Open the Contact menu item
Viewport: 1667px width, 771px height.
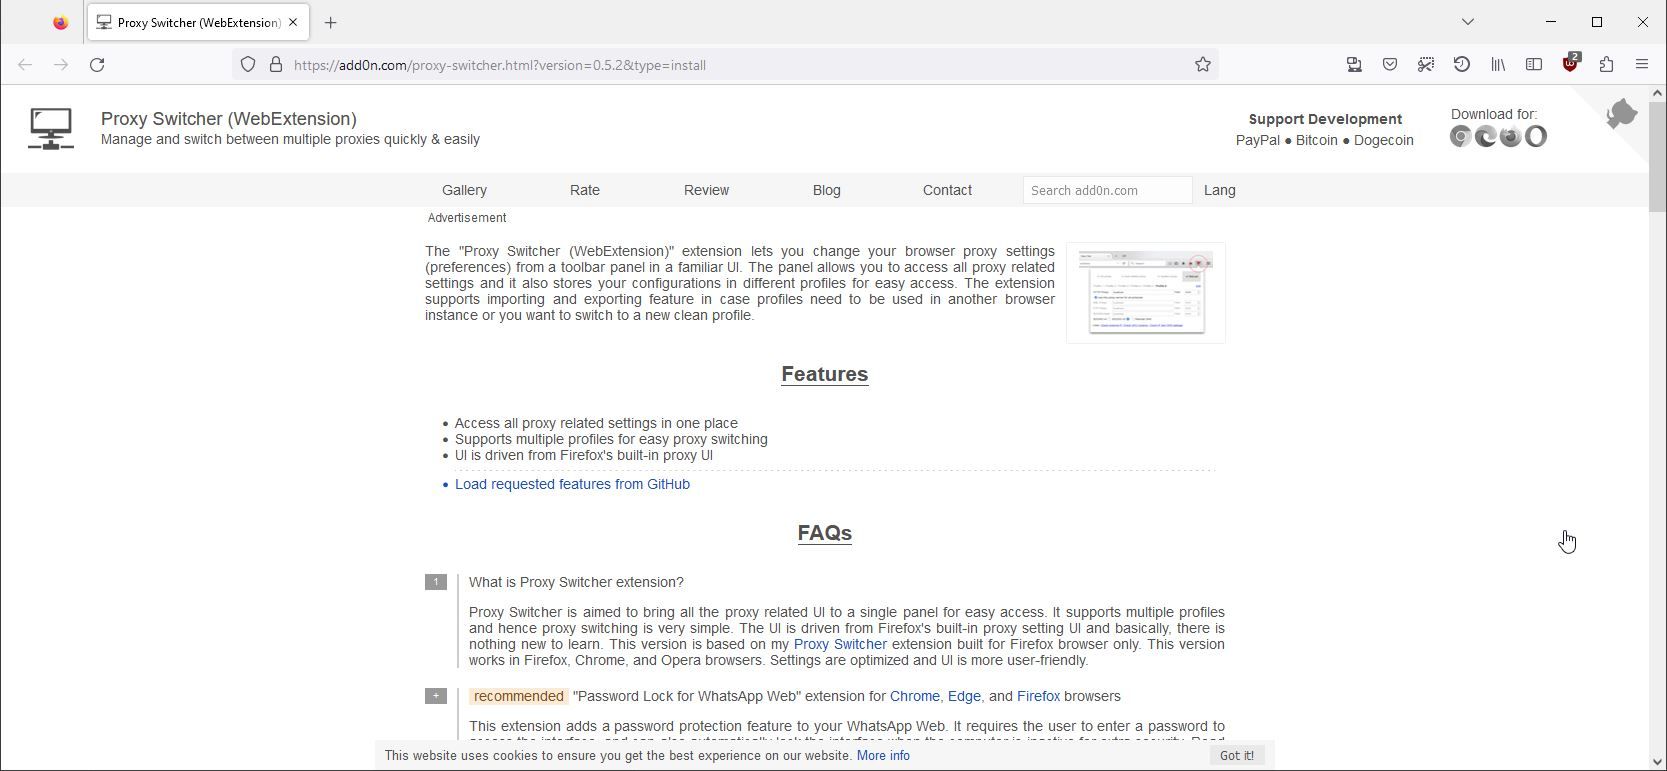(x=947, y=190)
